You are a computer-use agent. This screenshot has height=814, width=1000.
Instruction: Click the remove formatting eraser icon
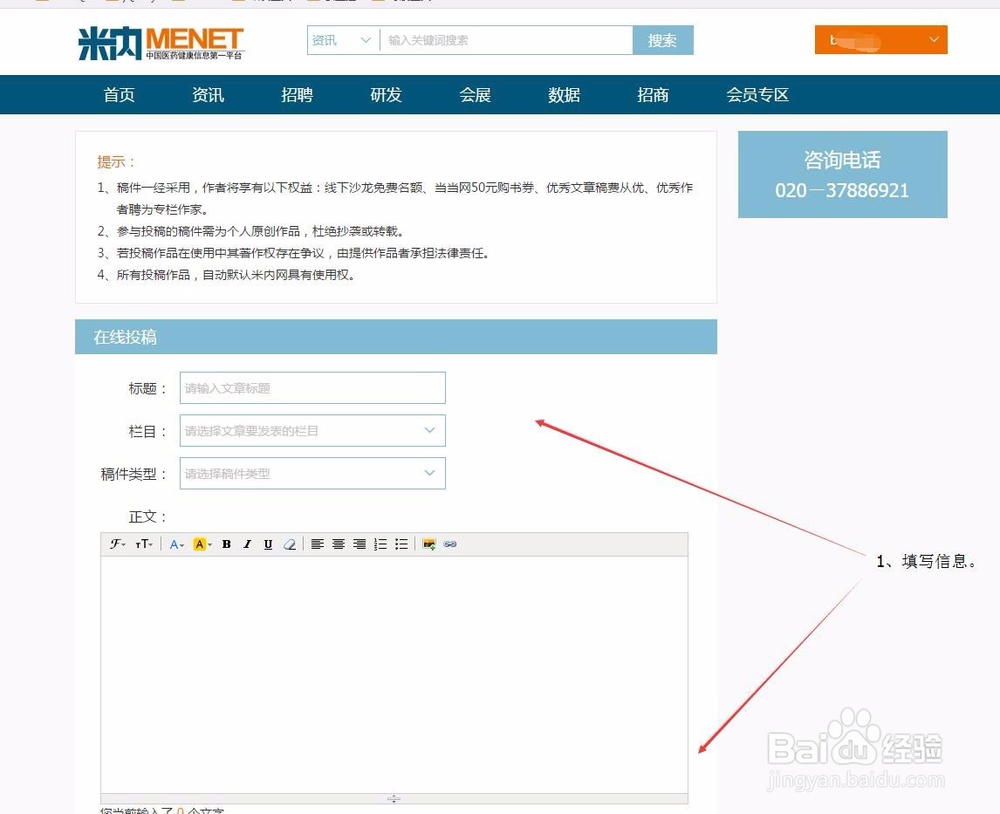click(289, 544)
